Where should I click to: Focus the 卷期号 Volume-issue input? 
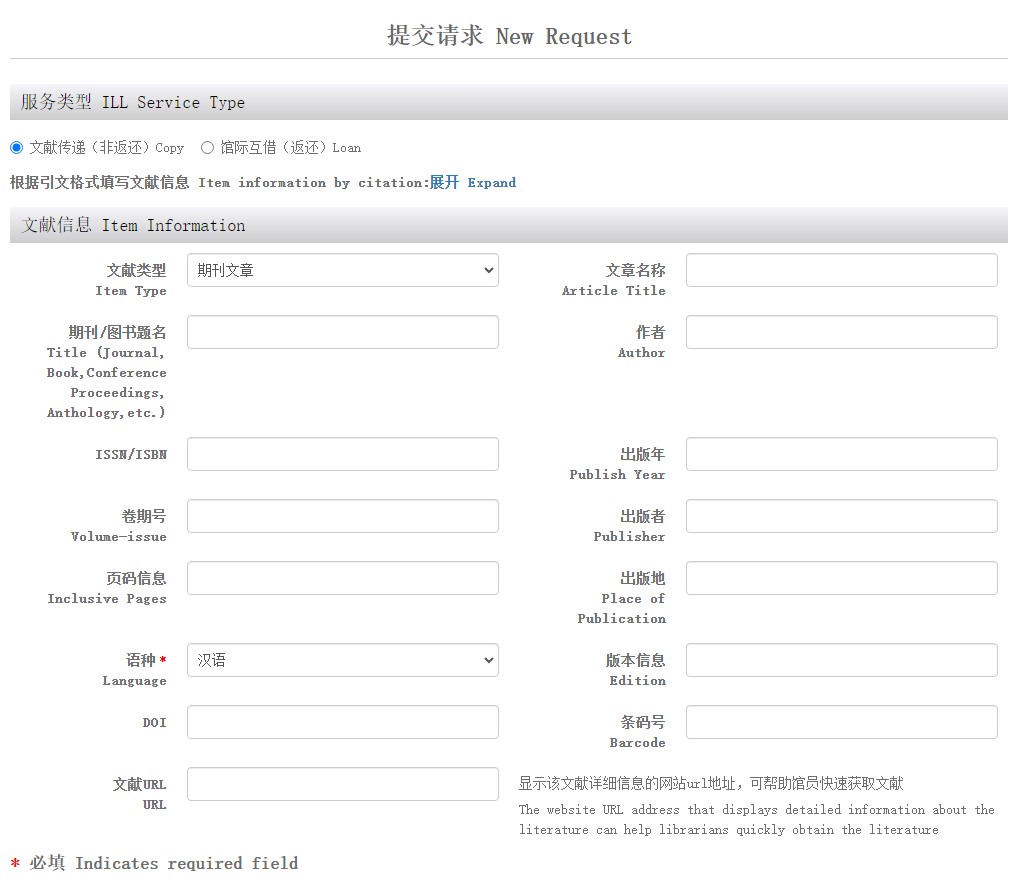[342, 516]
